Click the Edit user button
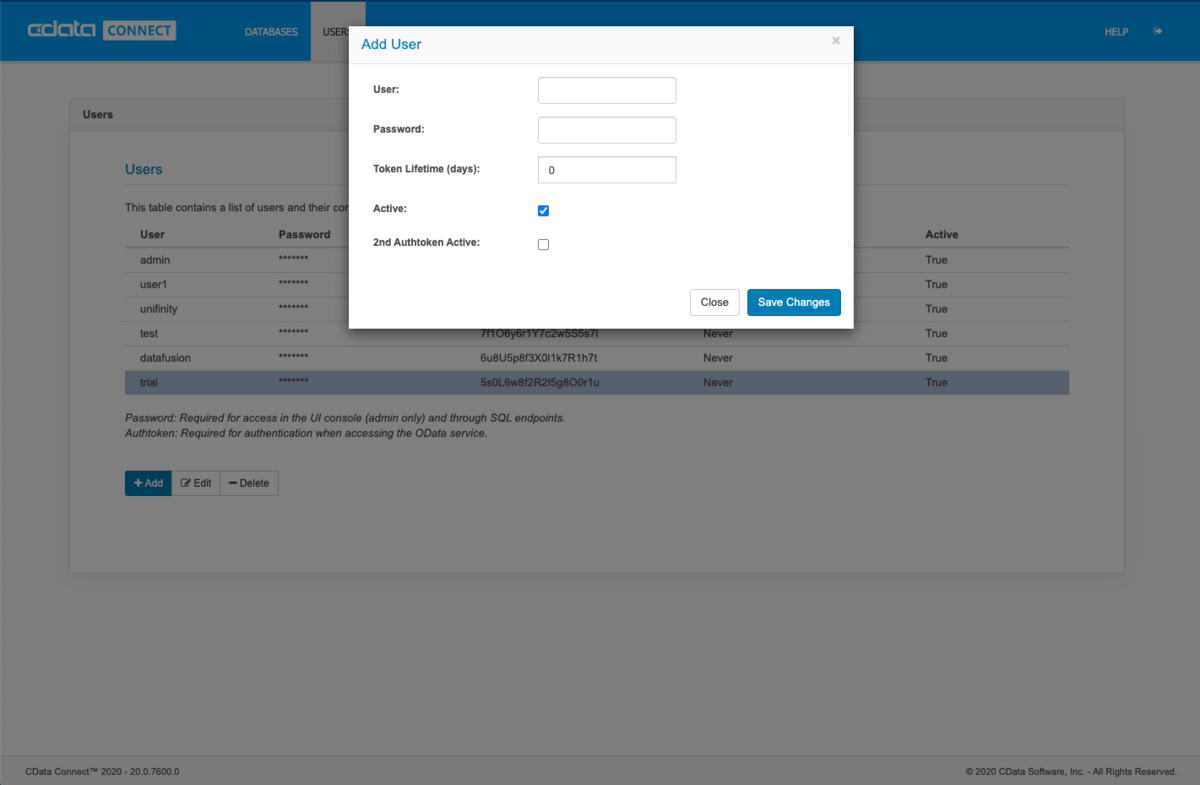The width and height of the screenshot is (1200, 785). (195, 483)
